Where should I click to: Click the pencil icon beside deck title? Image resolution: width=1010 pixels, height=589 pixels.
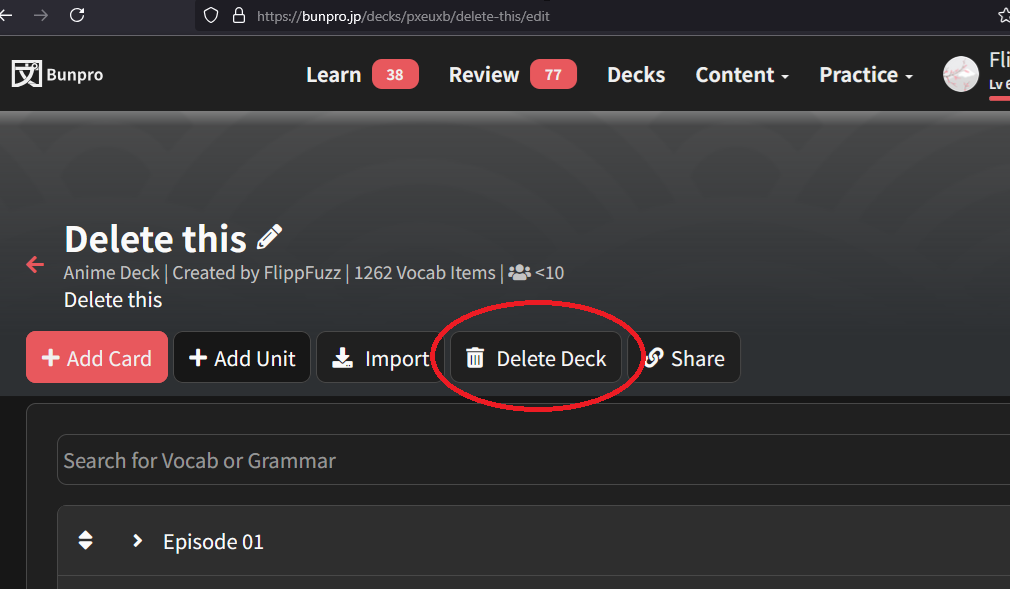point(269,238)
